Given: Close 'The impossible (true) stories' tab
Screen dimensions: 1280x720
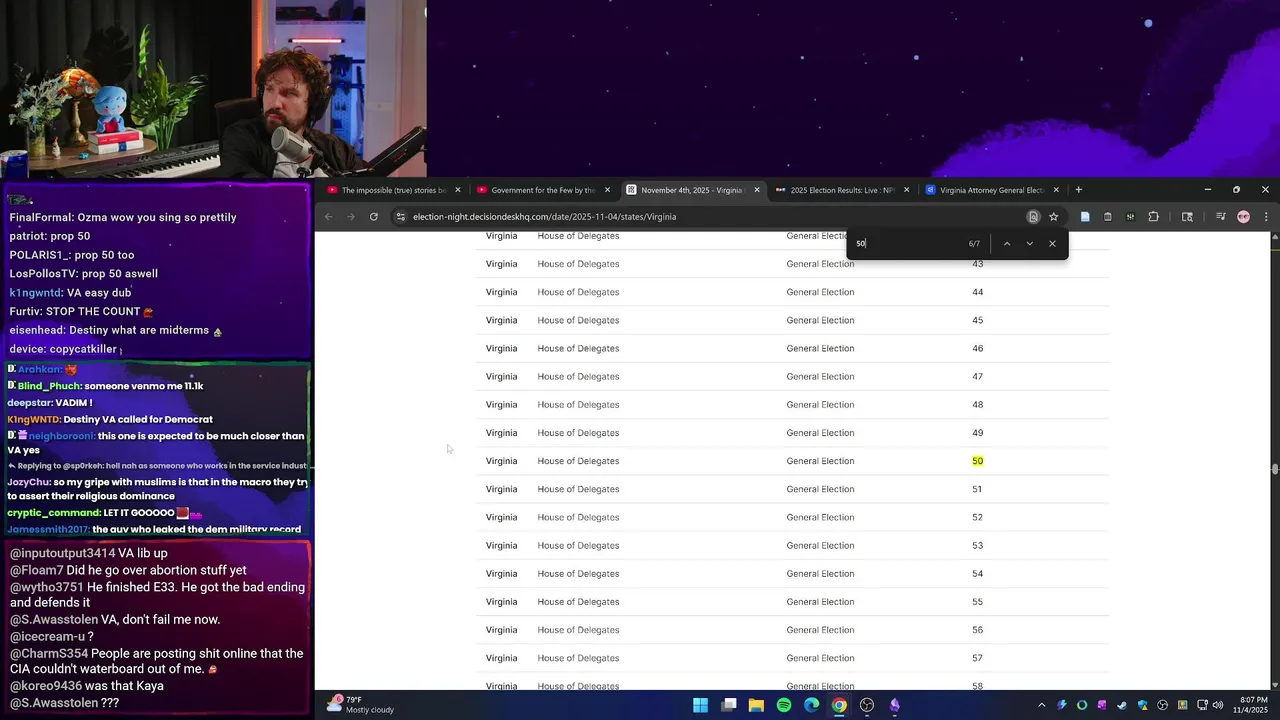Looking at the screenshot, I should (458, 190).
